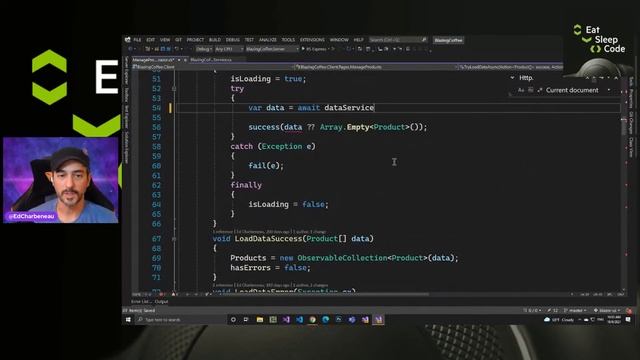Open the BUILD menu
This screenshot has height=360, width=640.
pos(215,40)
